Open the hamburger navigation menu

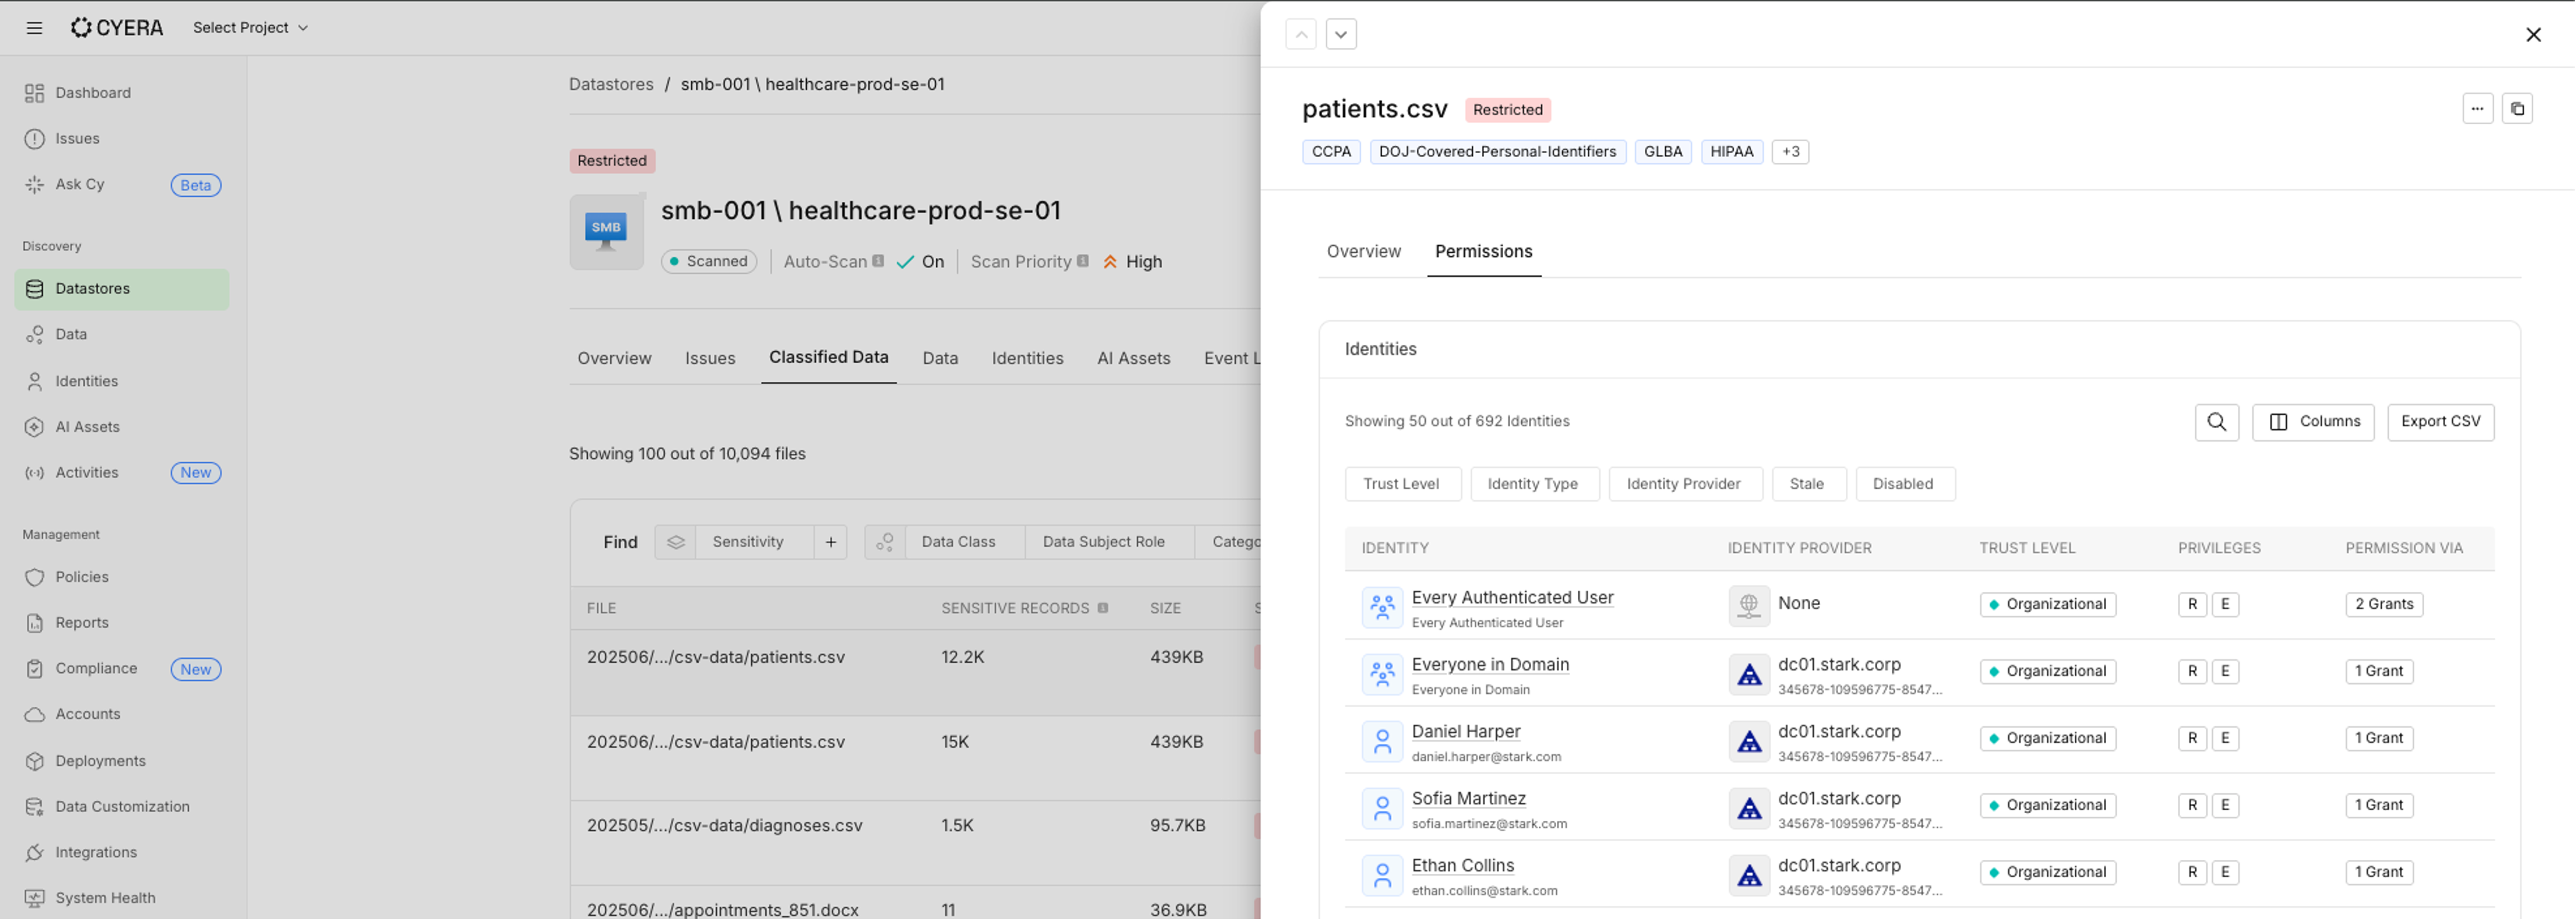click(33, 27)
